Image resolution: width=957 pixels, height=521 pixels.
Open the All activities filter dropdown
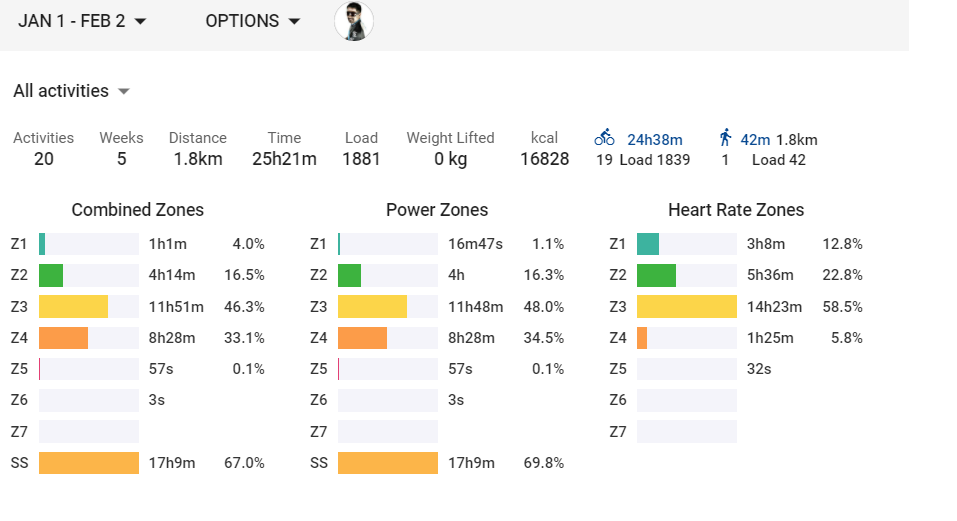click(71, 91)
